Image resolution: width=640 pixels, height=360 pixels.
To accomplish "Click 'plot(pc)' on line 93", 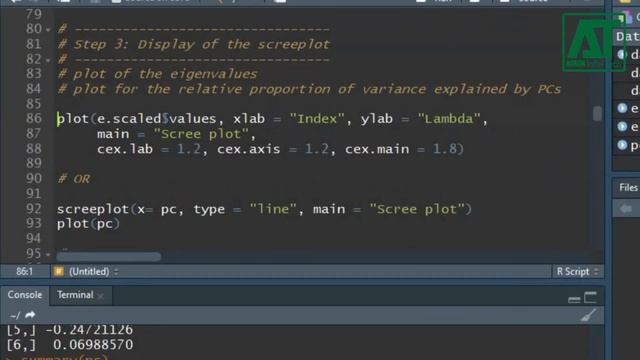I will 88,224.
